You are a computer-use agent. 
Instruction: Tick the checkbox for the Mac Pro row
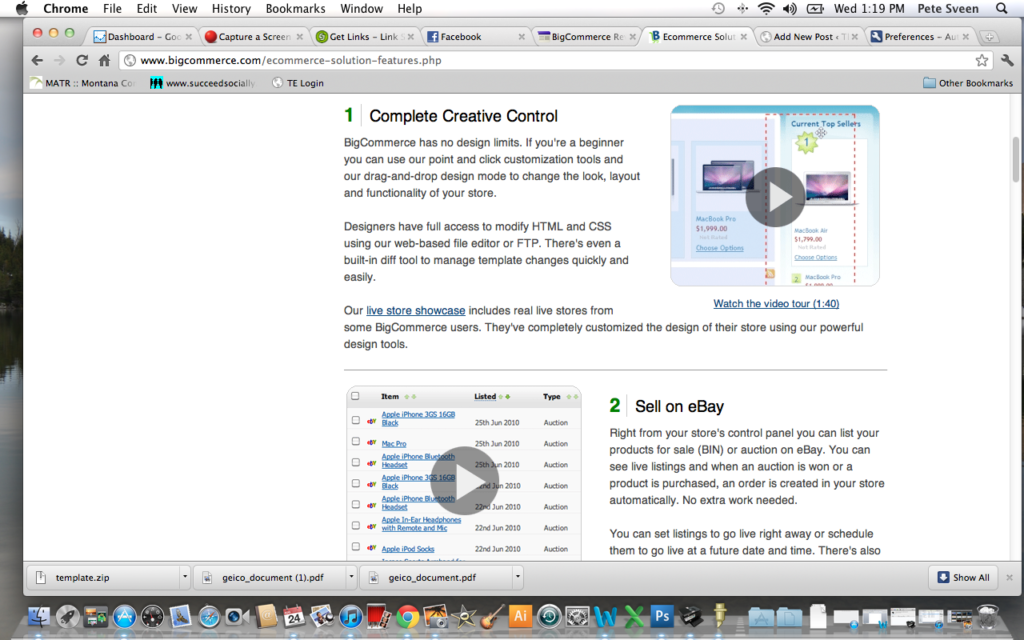355,441
